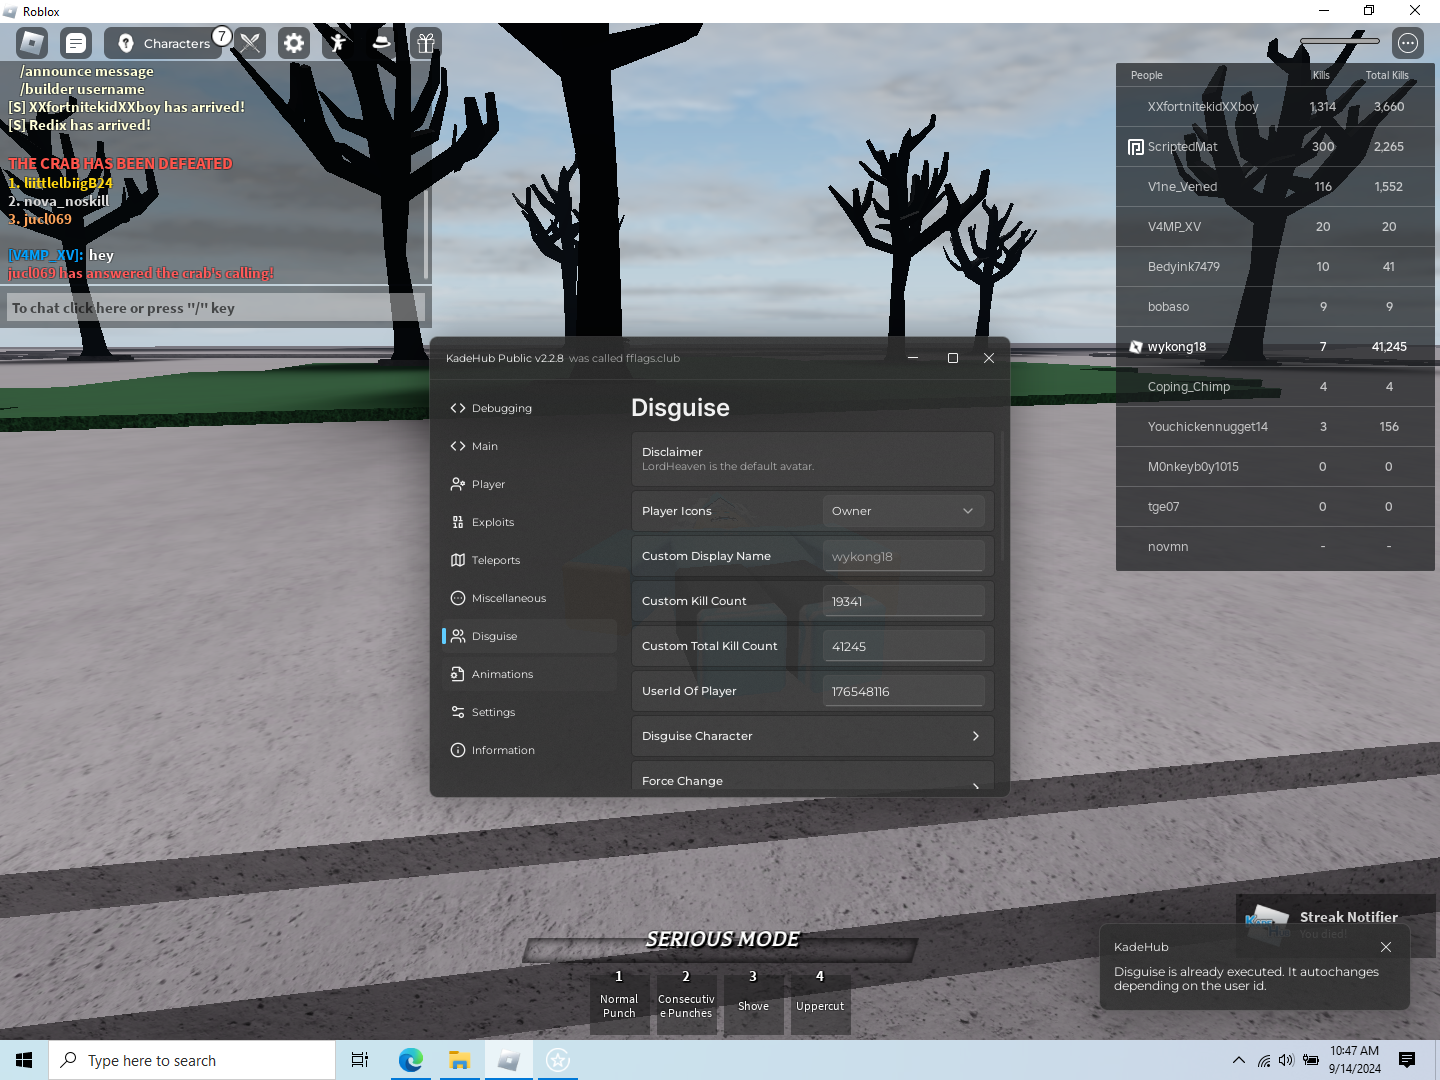Select bobaso in the leaderboard
This screenshot has height=1080, width=1440.
[1275, 306]
